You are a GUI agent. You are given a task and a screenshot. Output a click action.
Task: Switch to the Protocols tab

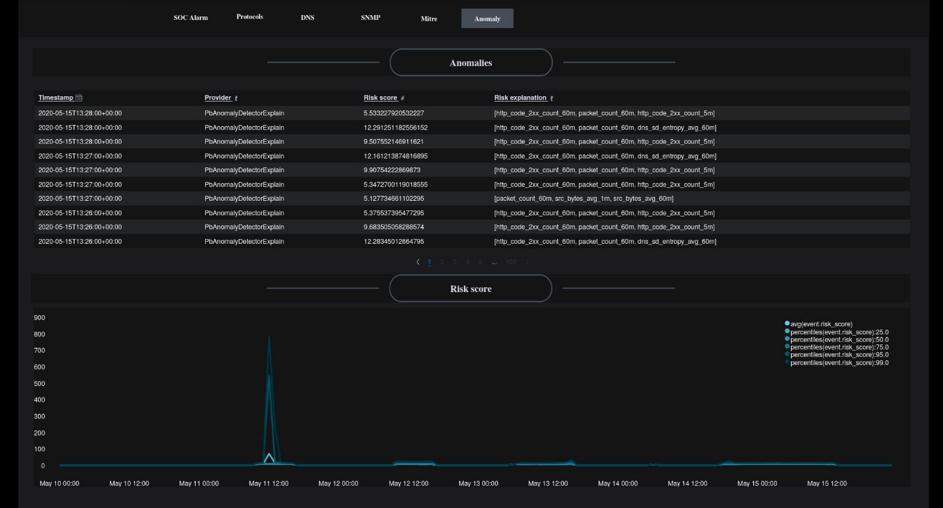click(250, 18)
